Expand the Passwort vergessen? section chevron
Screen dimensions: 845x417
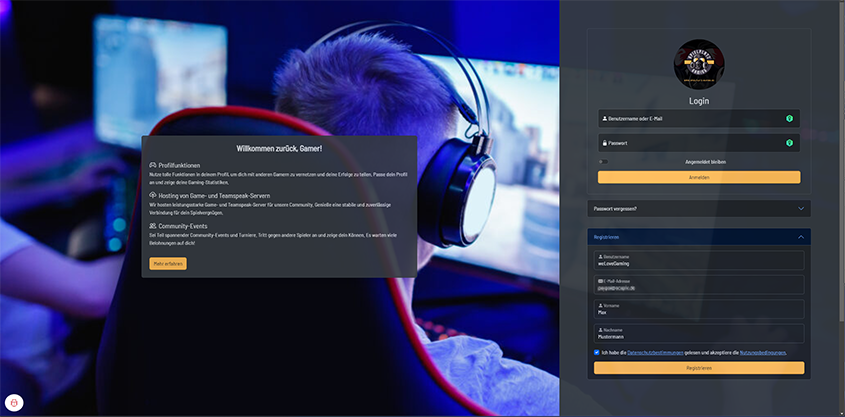coord(801,208)
